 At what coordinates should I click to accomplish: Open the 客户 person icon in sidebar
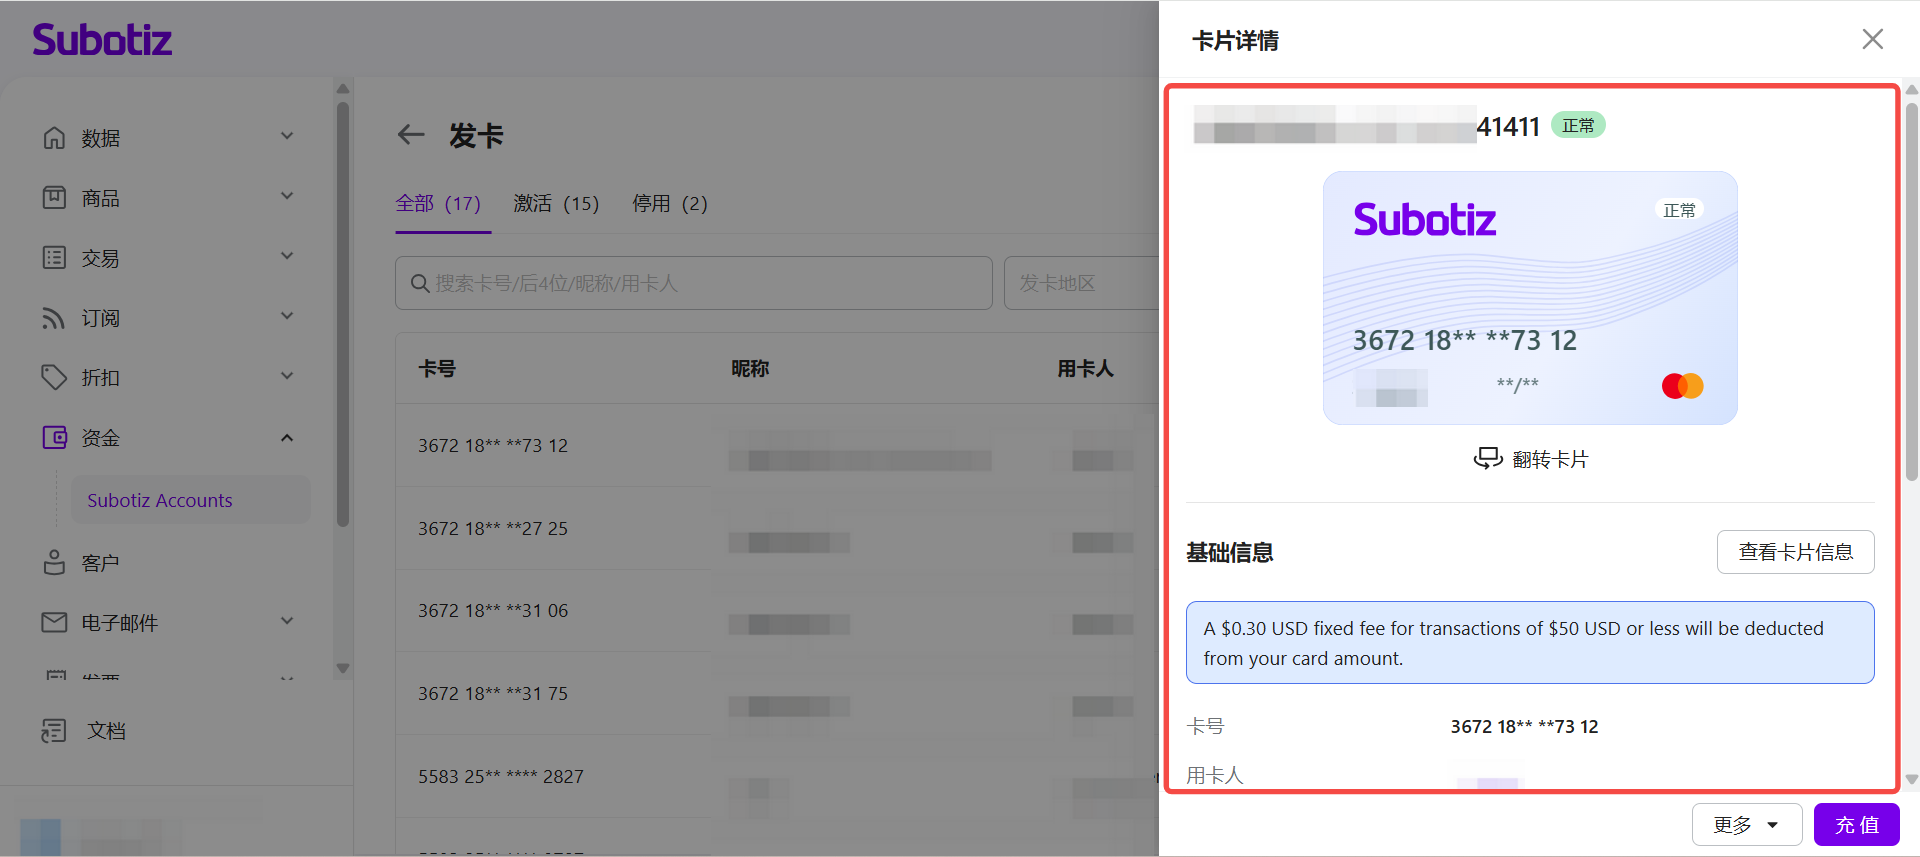(x=54, y=562)
